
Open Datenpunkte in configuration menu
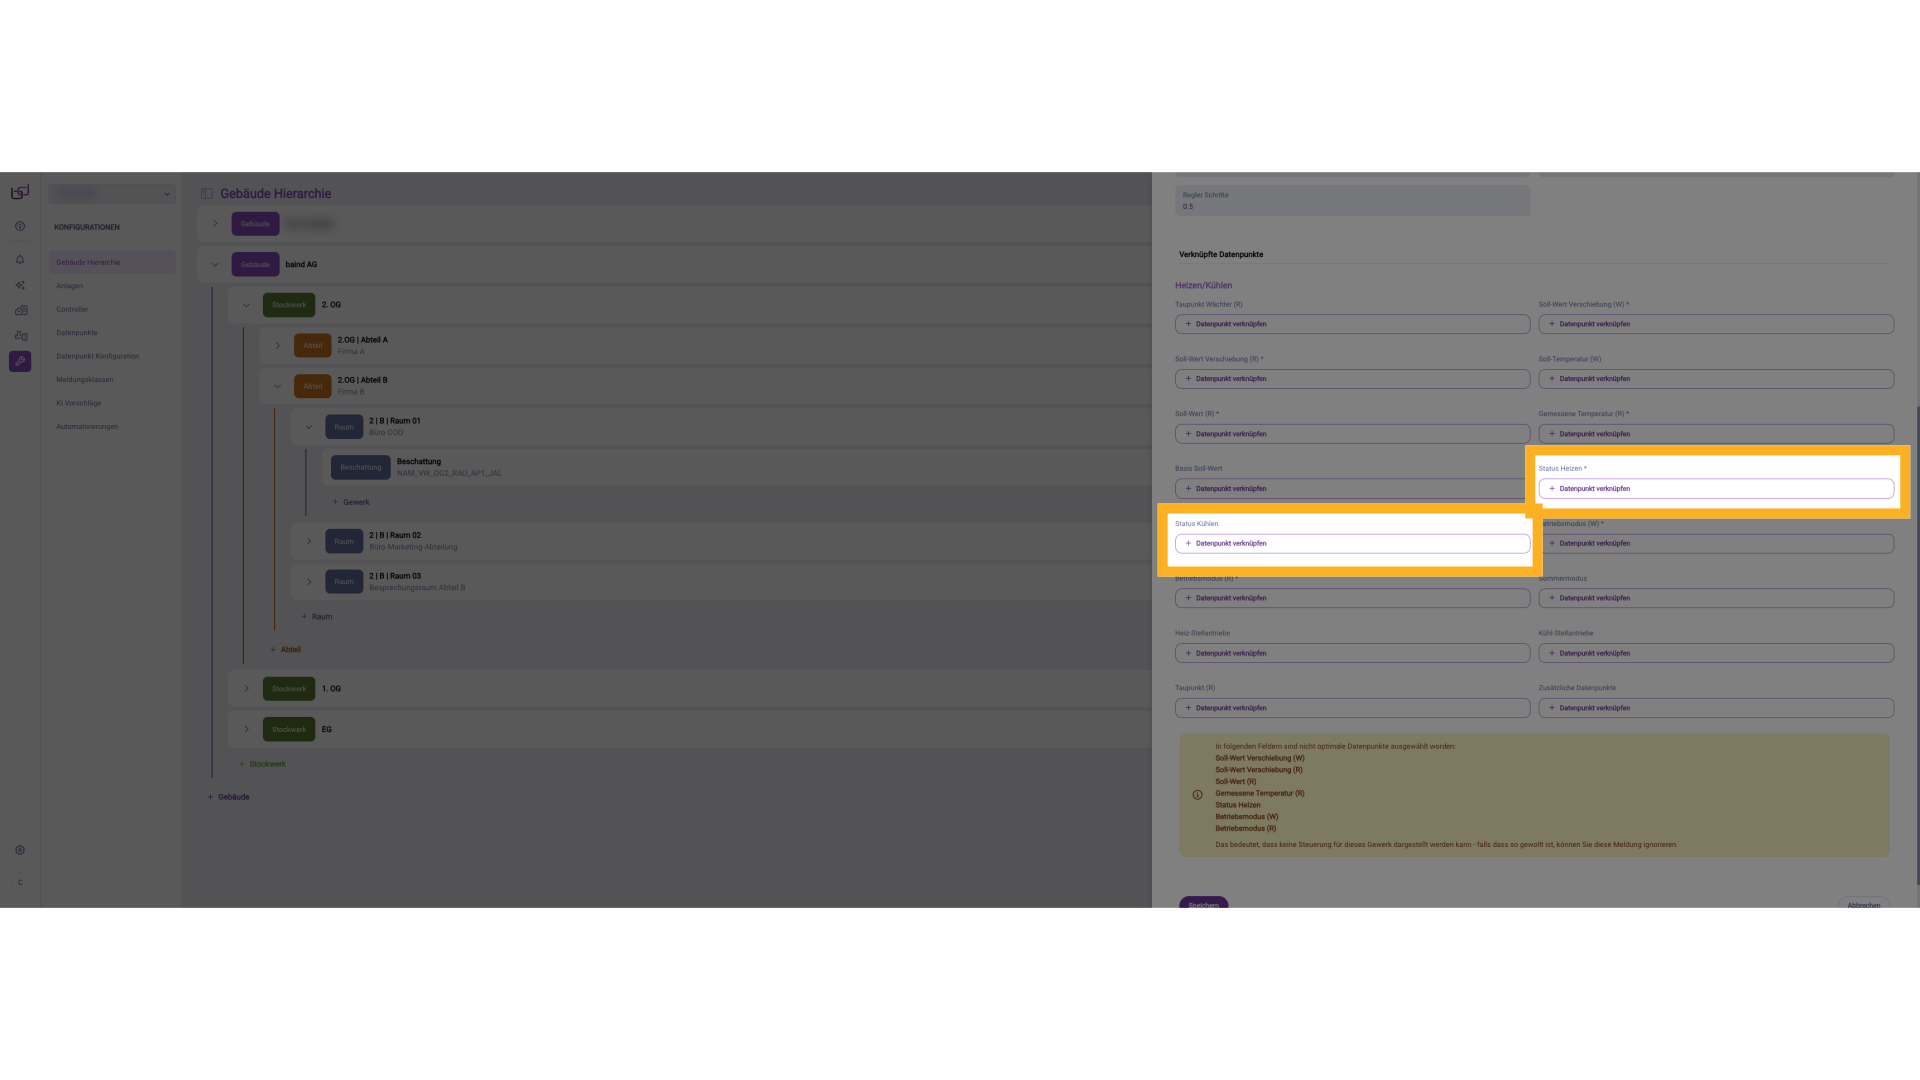click(77, 333)
